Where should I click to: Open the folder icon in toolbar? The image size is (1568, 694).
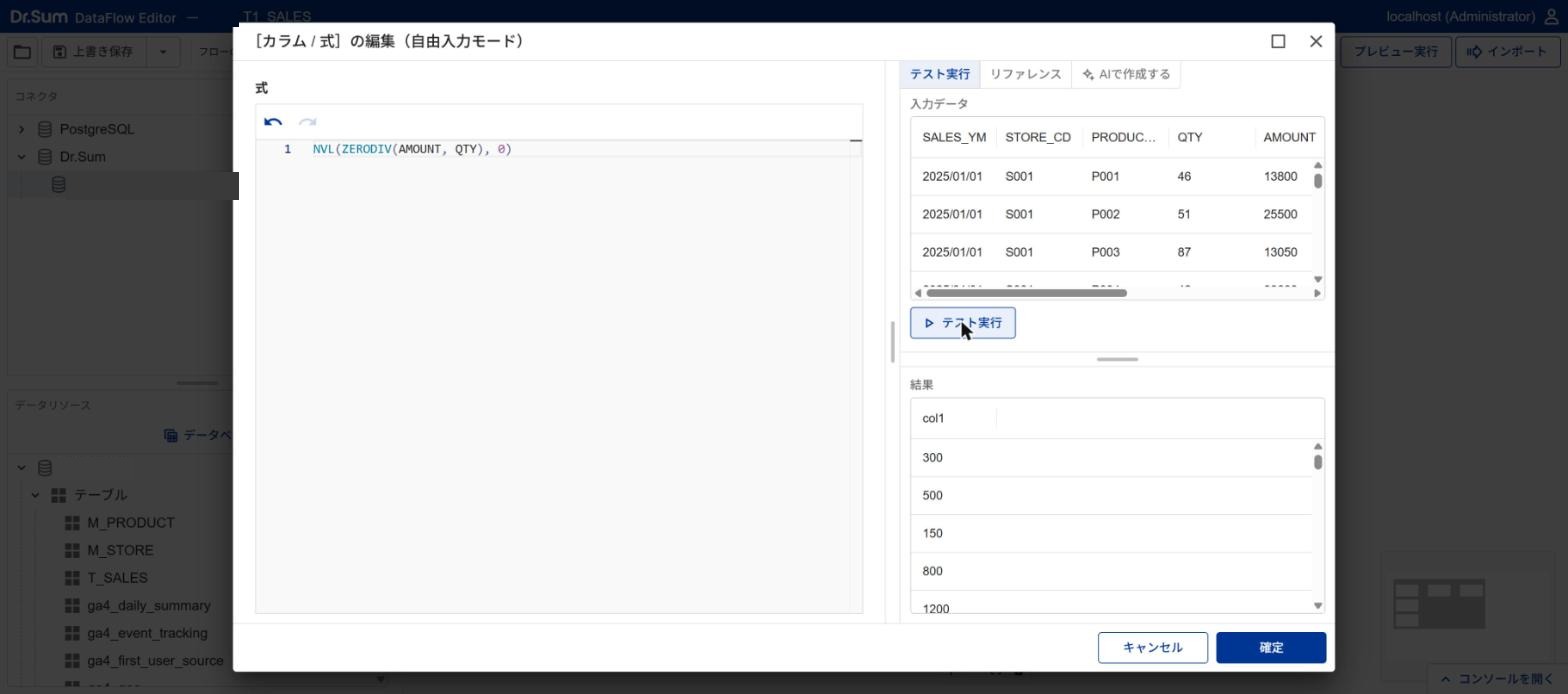(x=22, y=52)
